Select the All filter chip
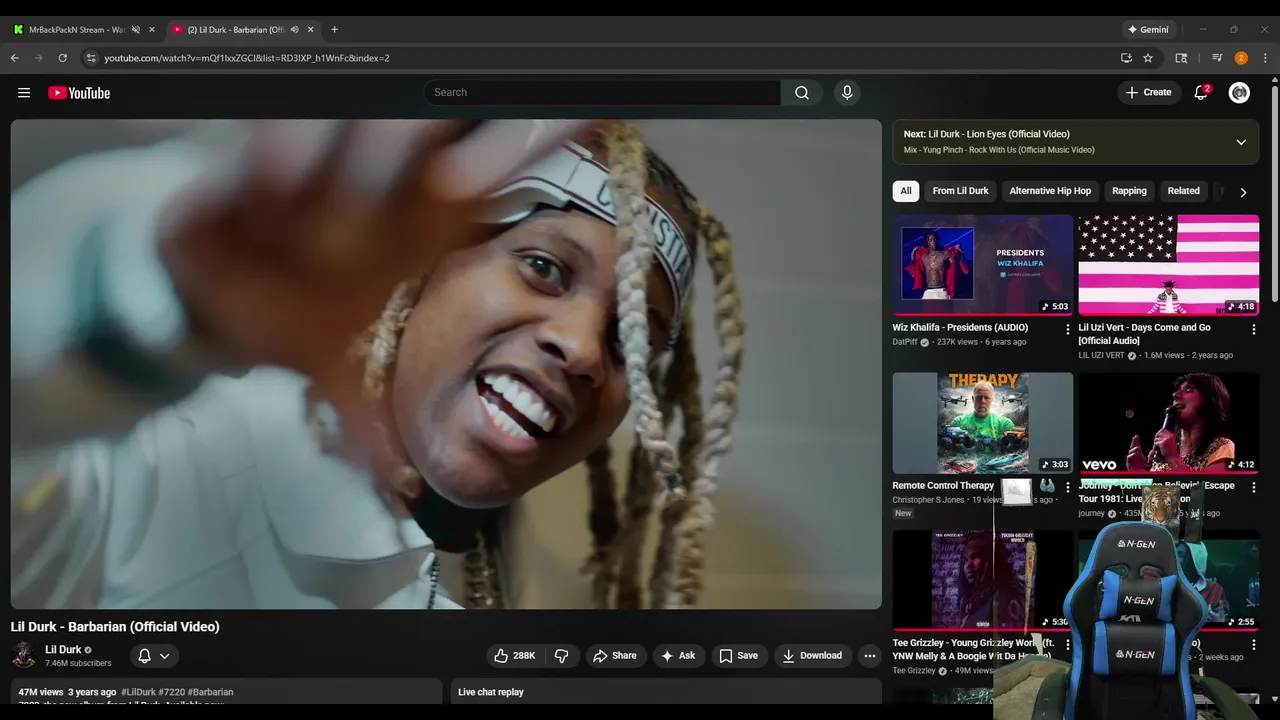 point(906,191)
